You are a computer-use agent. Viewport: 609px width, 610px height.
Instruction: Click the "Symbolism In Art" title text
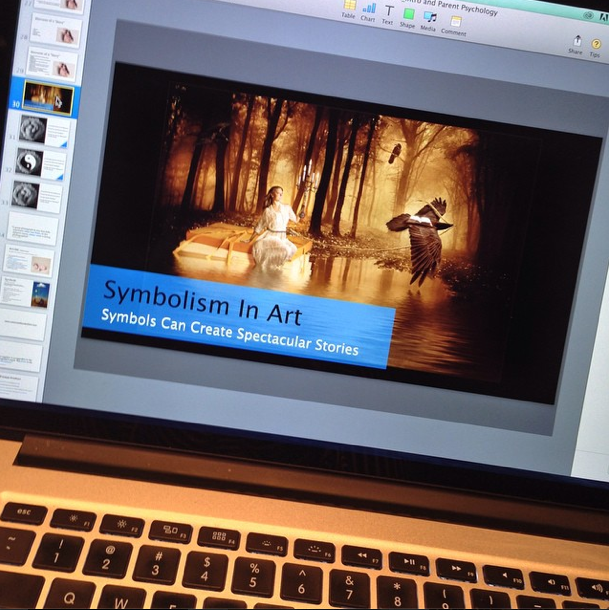(202, 303)
